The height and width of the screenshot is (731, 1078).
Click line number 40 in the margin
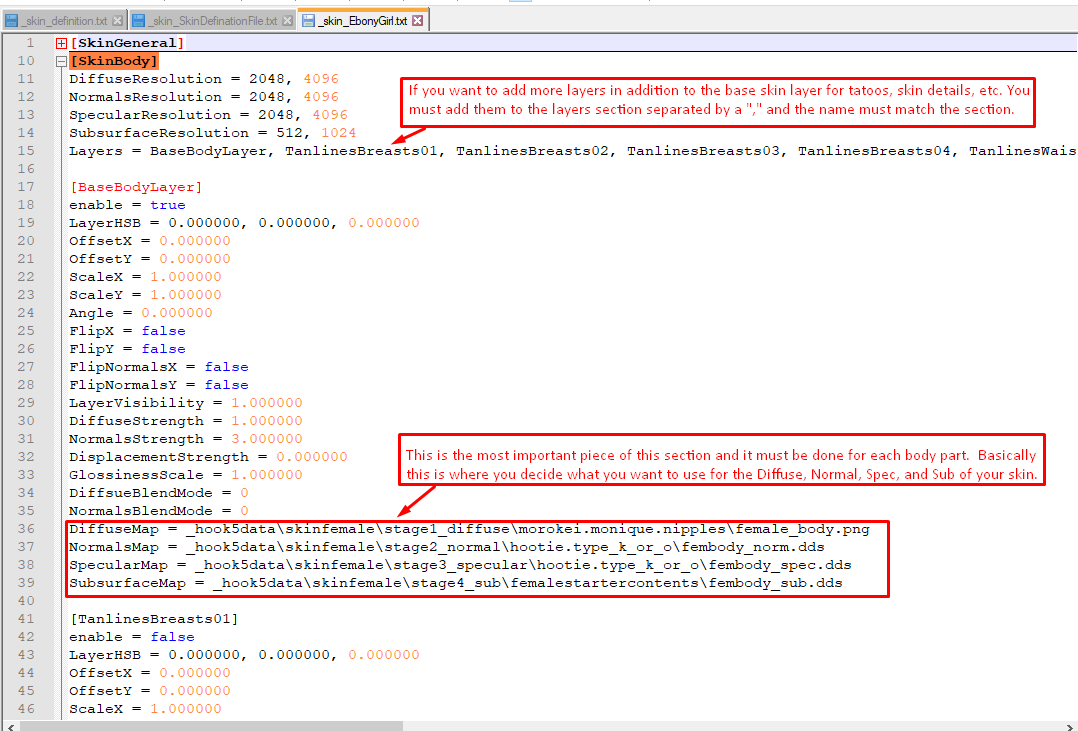click(x=26, y=600)
